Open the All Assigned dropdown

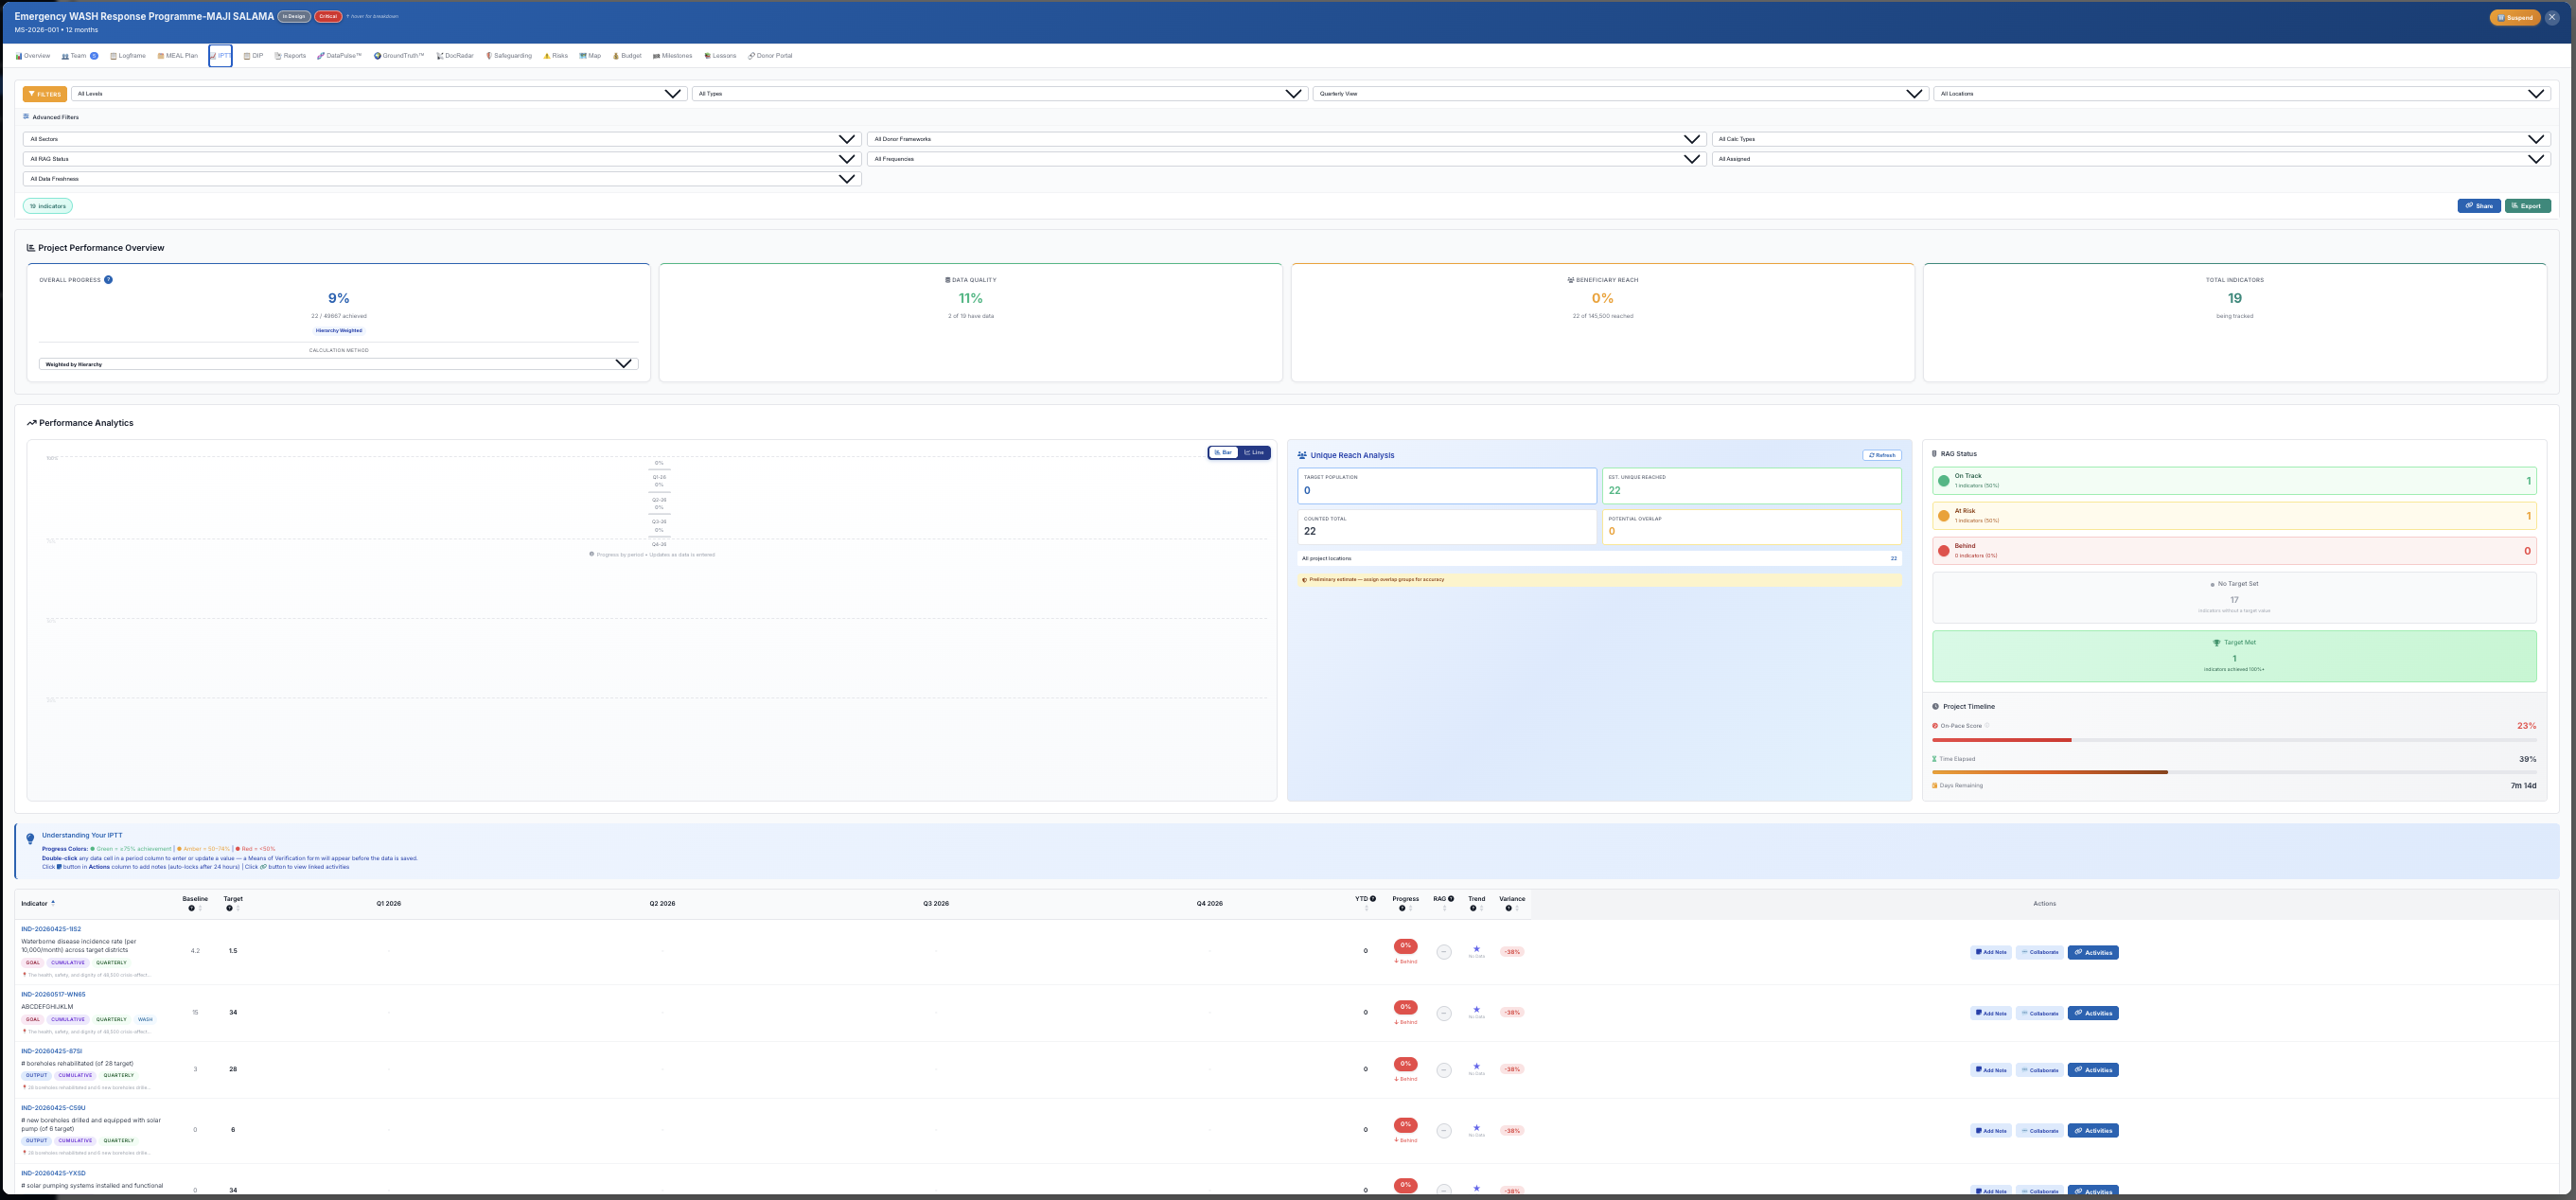click(x=2130, y=159)
